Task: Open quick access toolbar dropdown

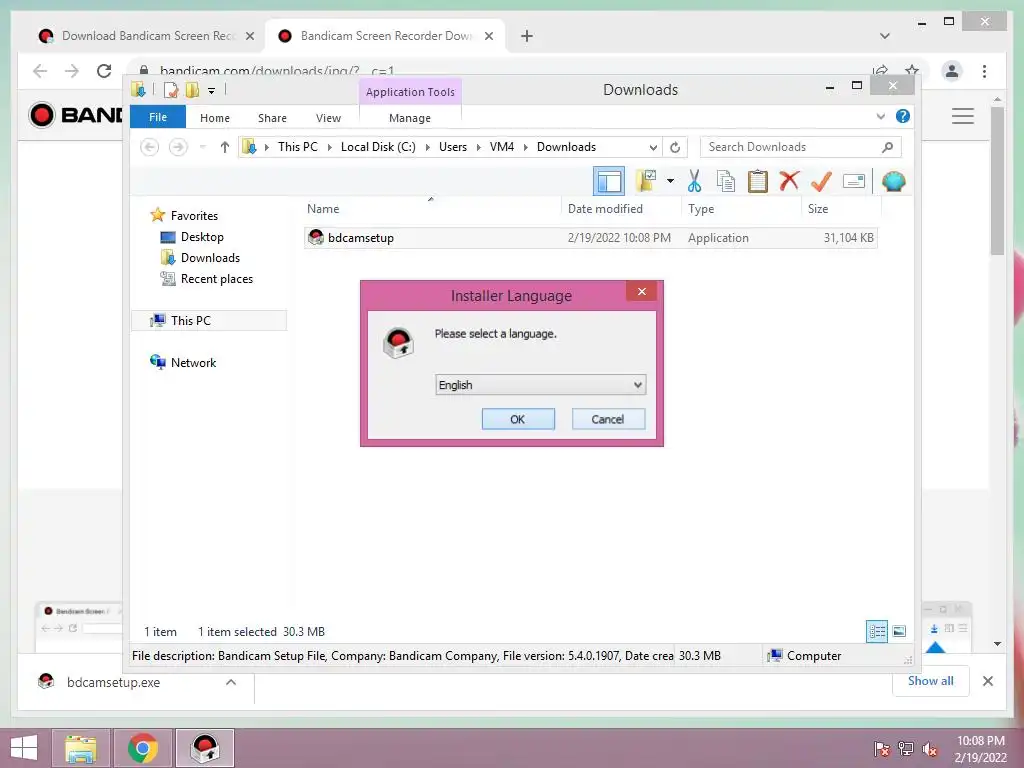Action: (211, 90)
